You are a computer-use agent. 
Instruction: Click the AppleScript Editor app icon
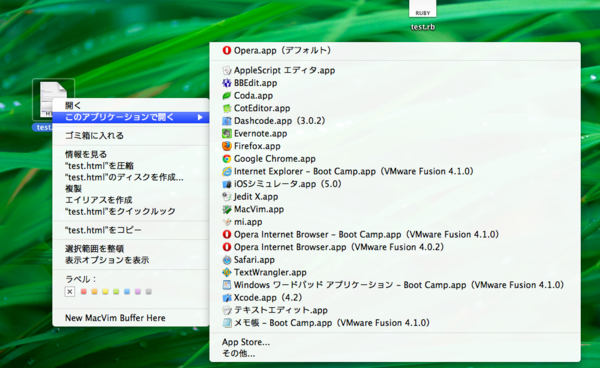point(227,70)
